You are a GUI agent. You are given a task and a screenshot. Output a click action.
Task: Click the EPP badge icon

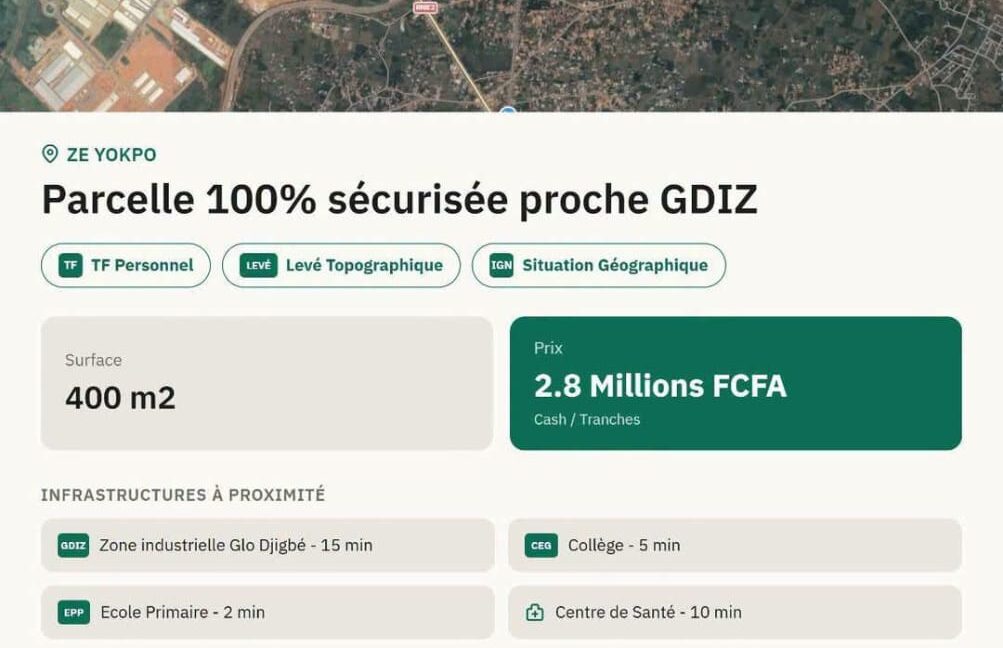point(74,613)
